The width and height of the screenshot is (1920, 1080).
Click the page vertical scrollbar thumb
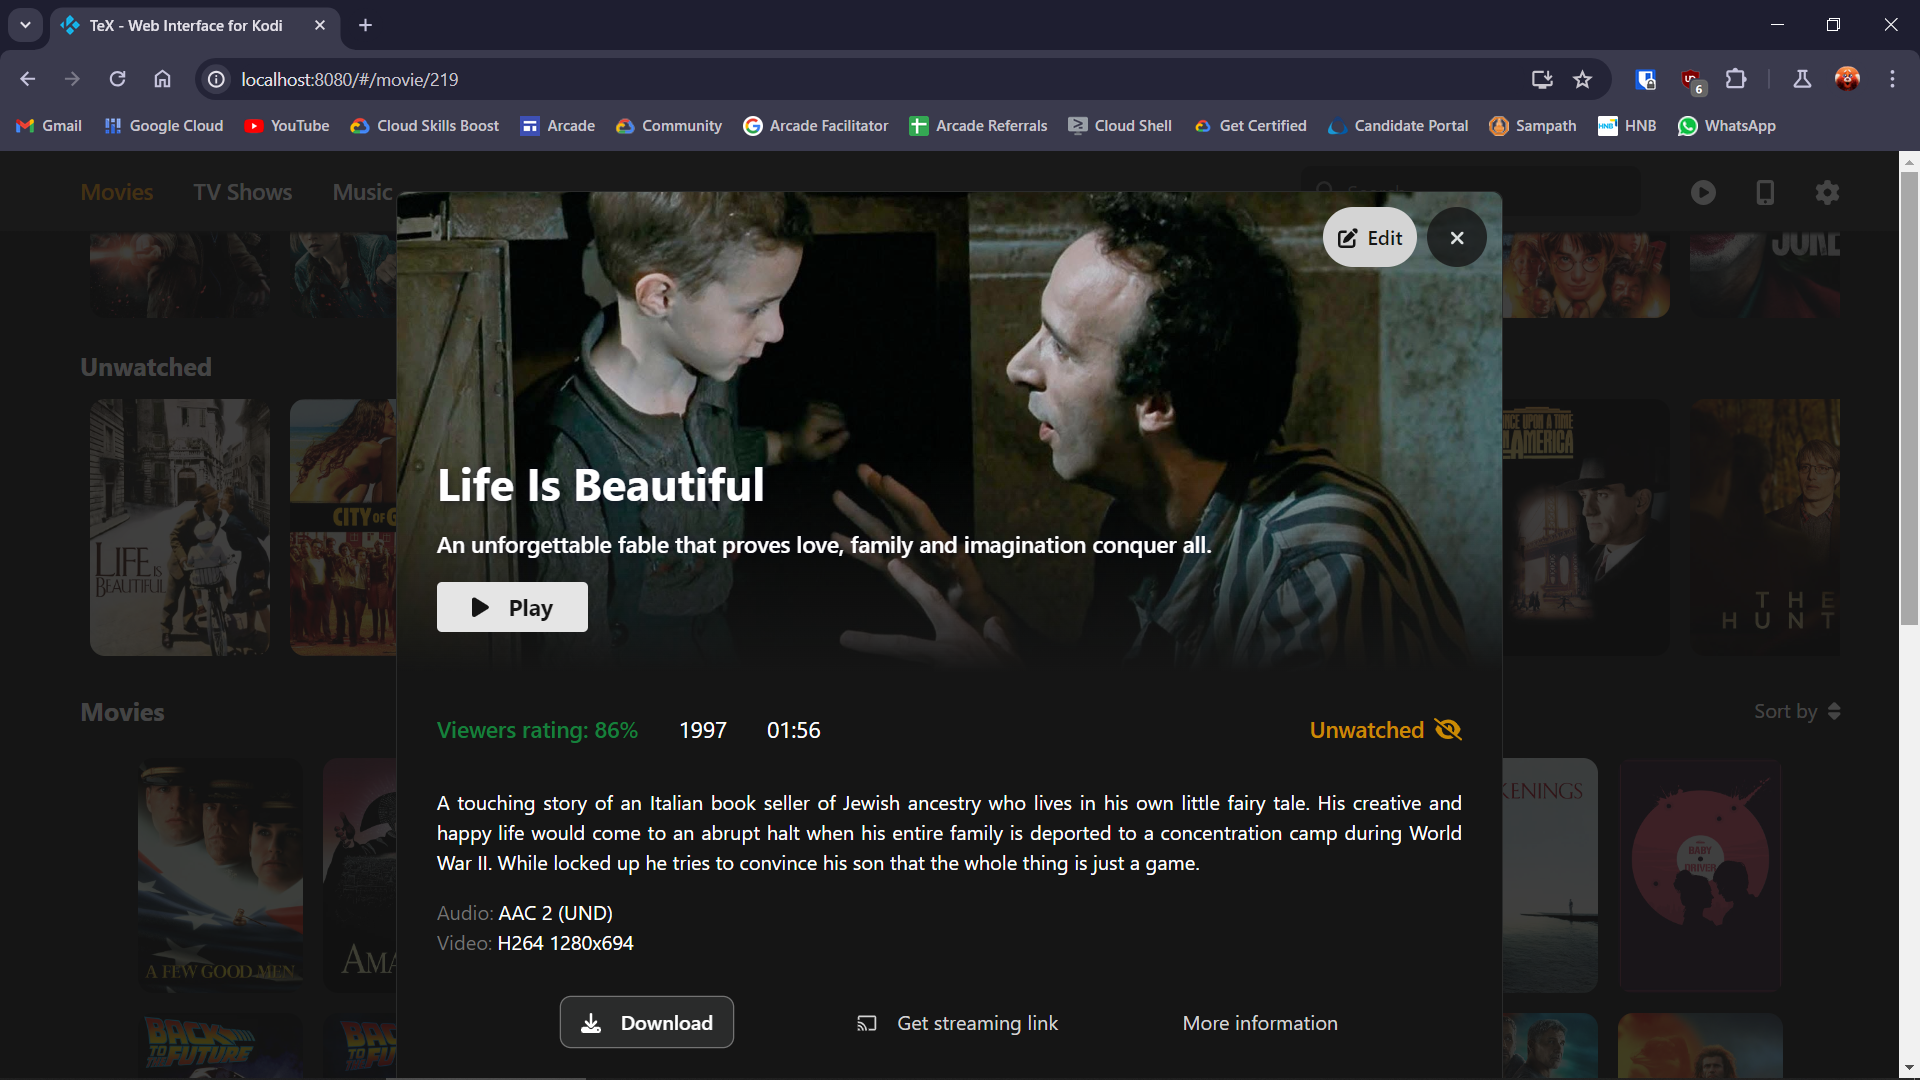point(1909,398)
